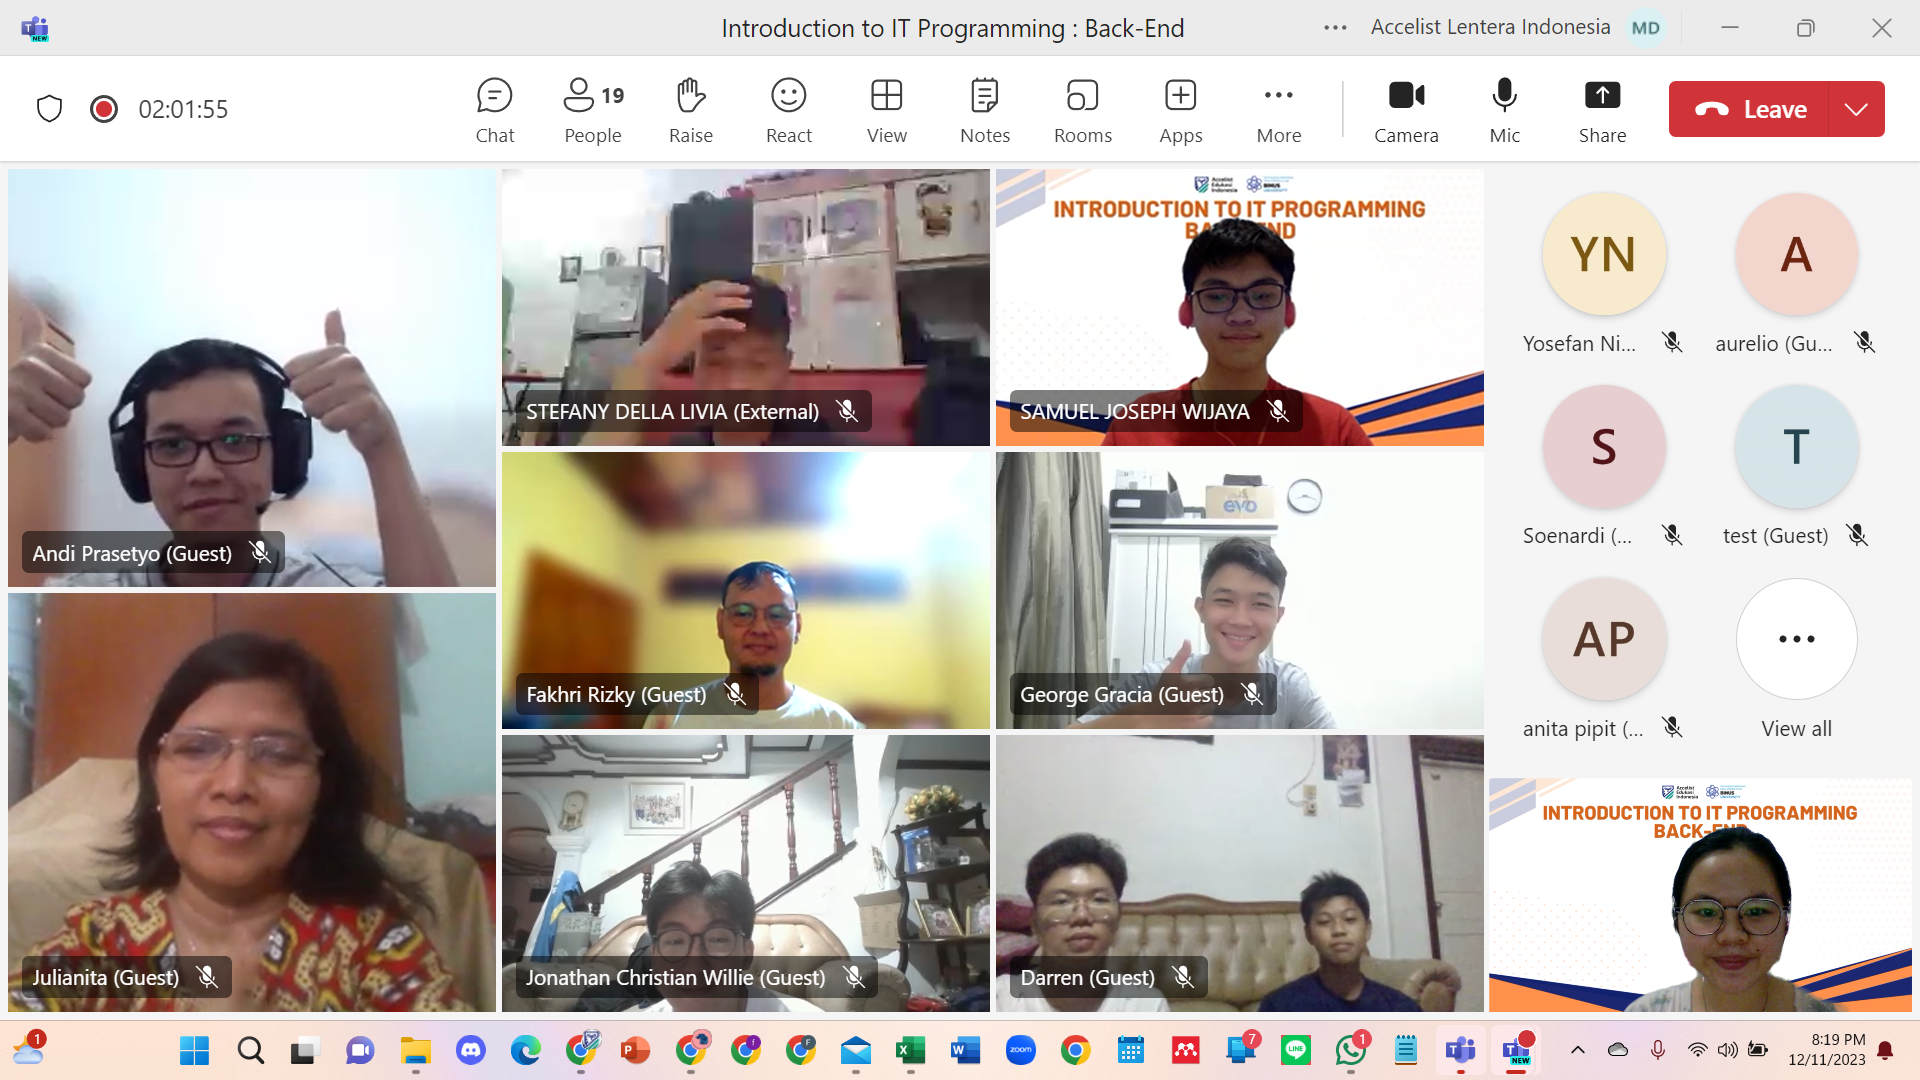Open breakout Rooms

[1082, 108]
